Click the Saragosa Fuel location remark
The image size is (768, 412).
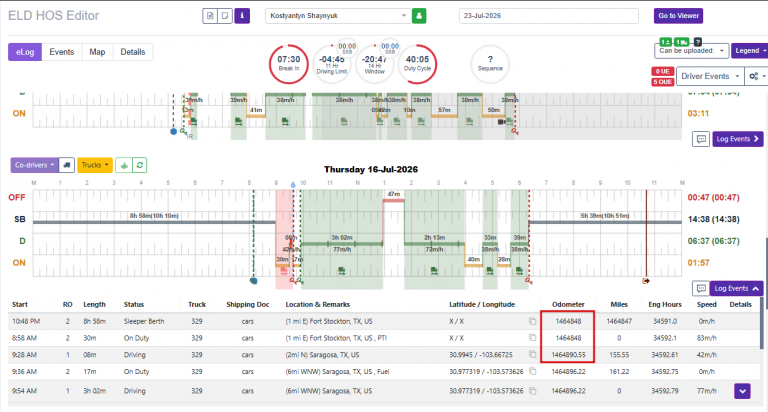point(337,371)
